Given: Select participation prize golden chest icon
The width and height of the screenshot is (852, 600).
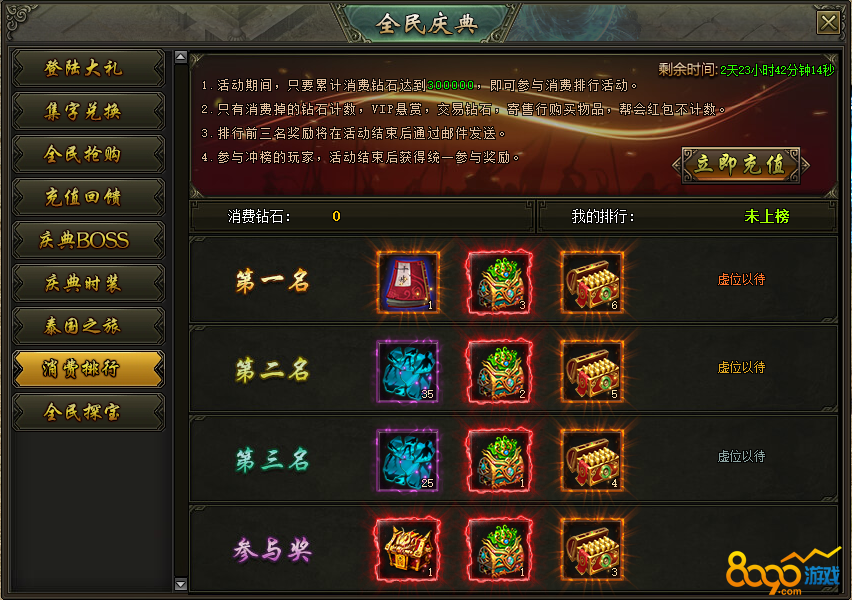Looking at the screenshot, I should coord(408,549).
